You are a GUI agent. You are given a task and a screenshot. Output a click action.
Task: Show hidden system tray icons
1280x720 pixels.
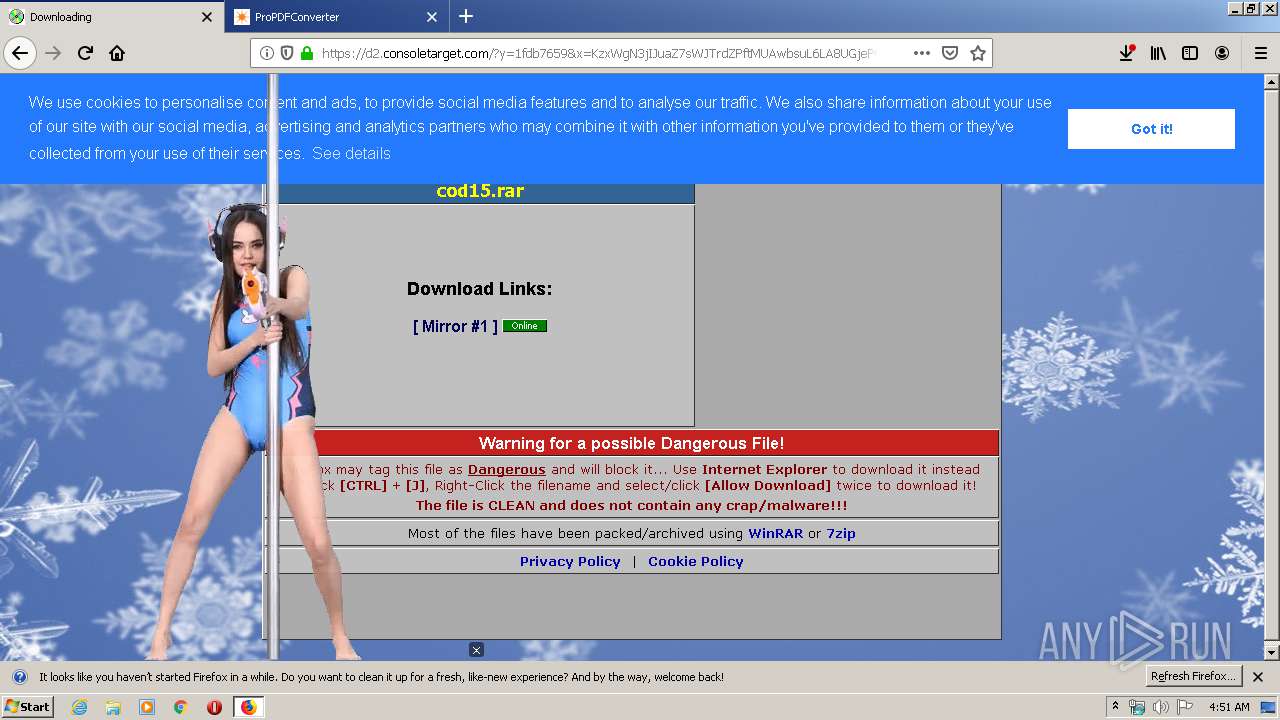pos(1115,707)
